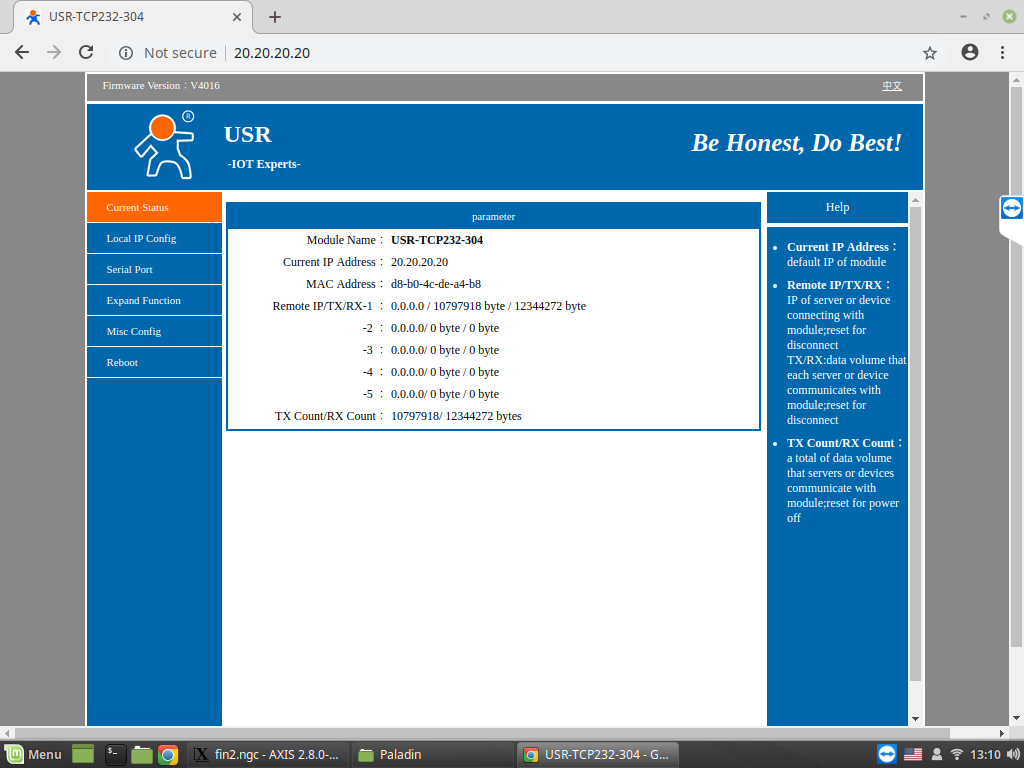Click Be Honest, Do Best! slogan
This screenshot has width=1024, height=768.
click(797, 143)
